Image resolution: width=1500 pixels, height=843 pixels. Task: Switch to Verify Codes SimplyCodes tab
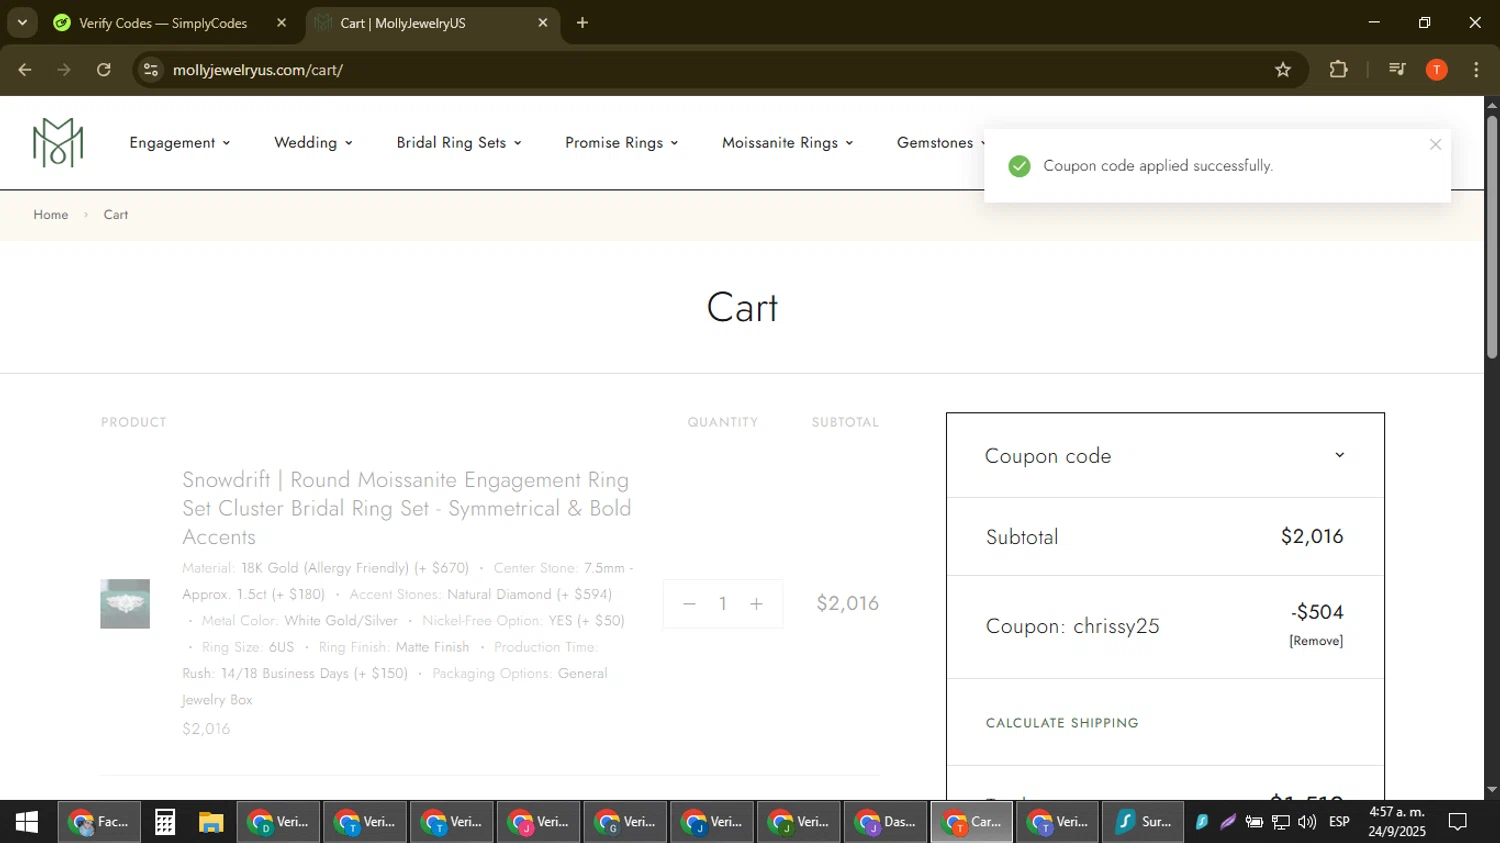pos(162,23)
